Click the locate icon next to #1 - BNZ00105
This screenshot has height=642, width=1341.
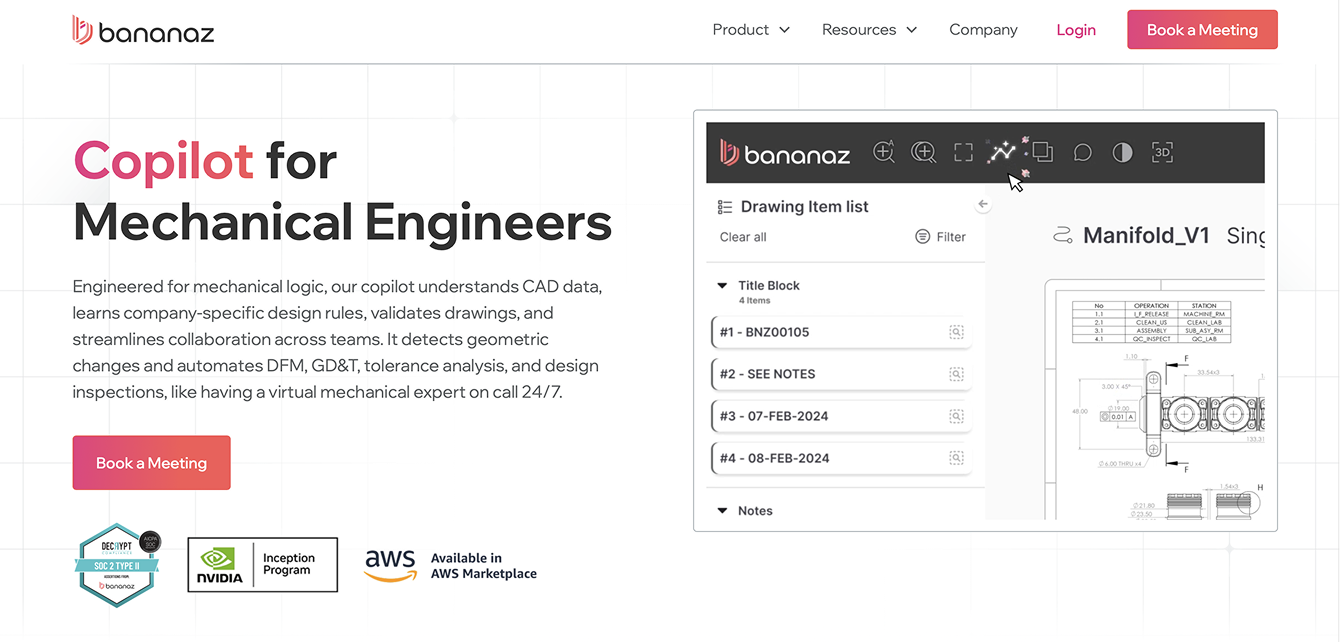pos(956,332)
